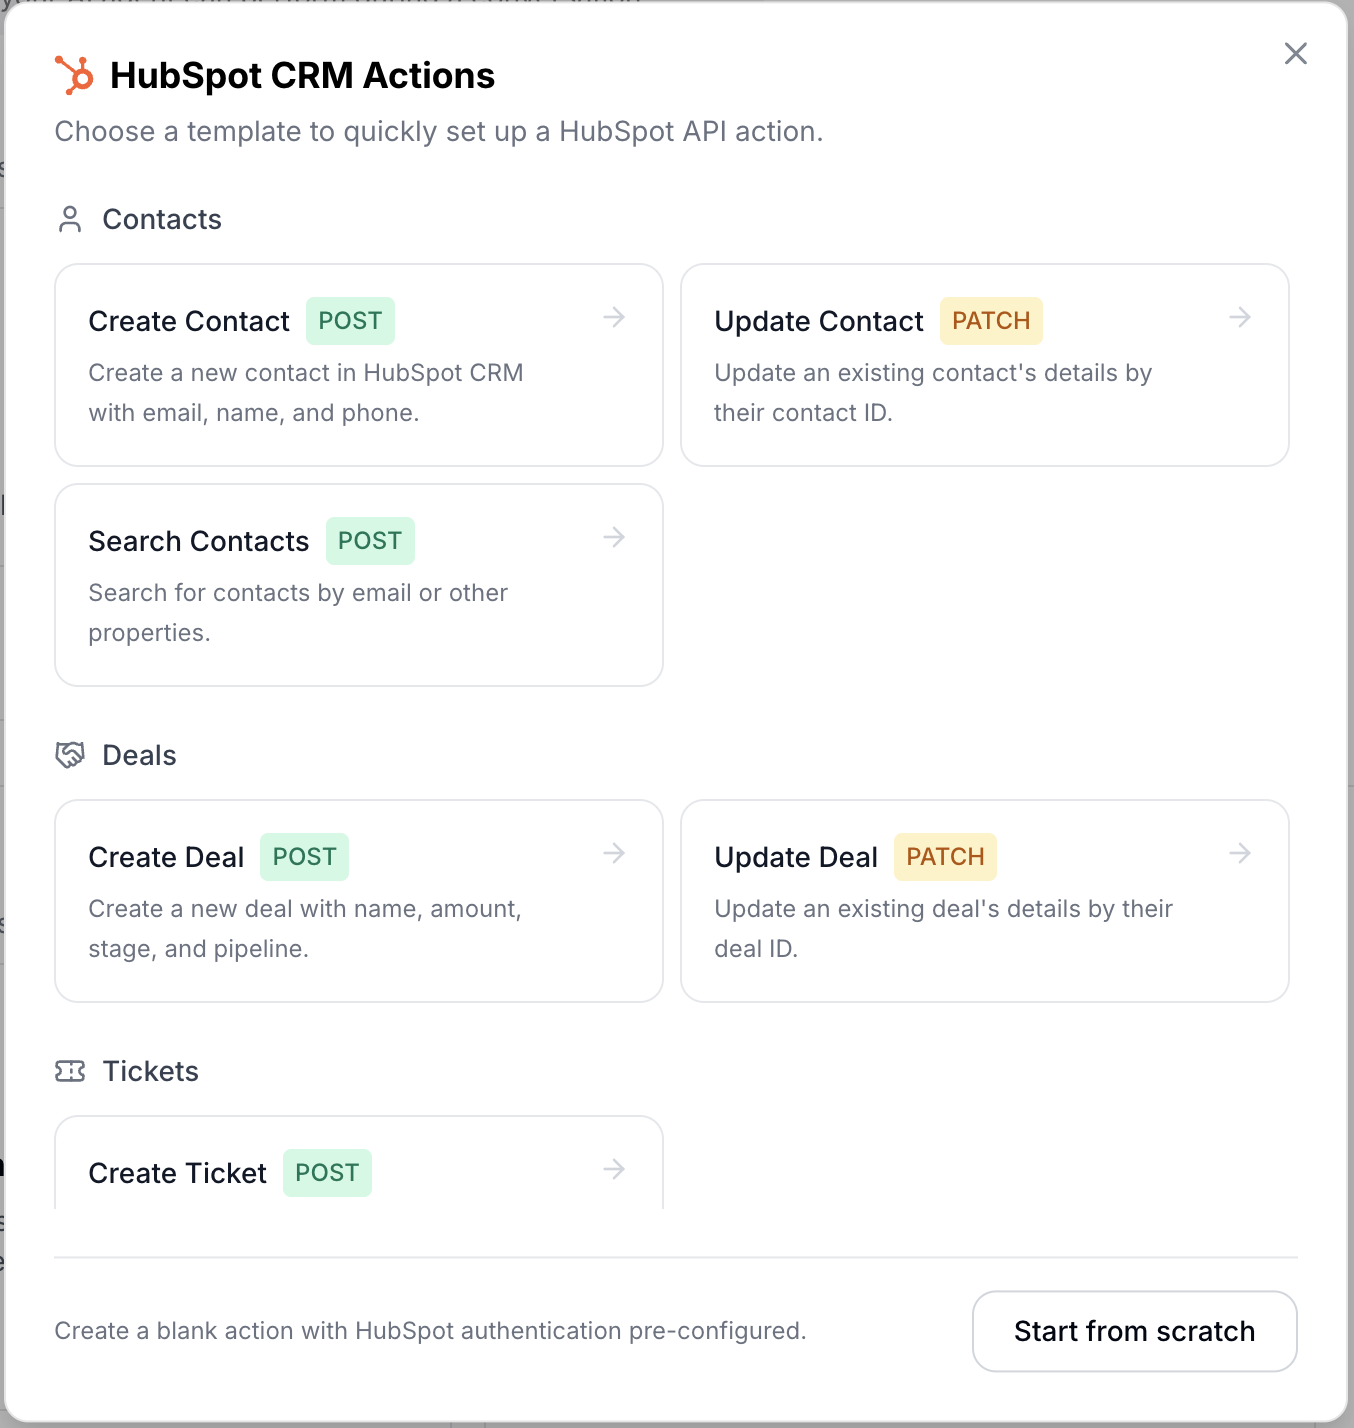1354x1428 pixels.
Task: Click the Start from scratch button
Action: point(1134,1331)
